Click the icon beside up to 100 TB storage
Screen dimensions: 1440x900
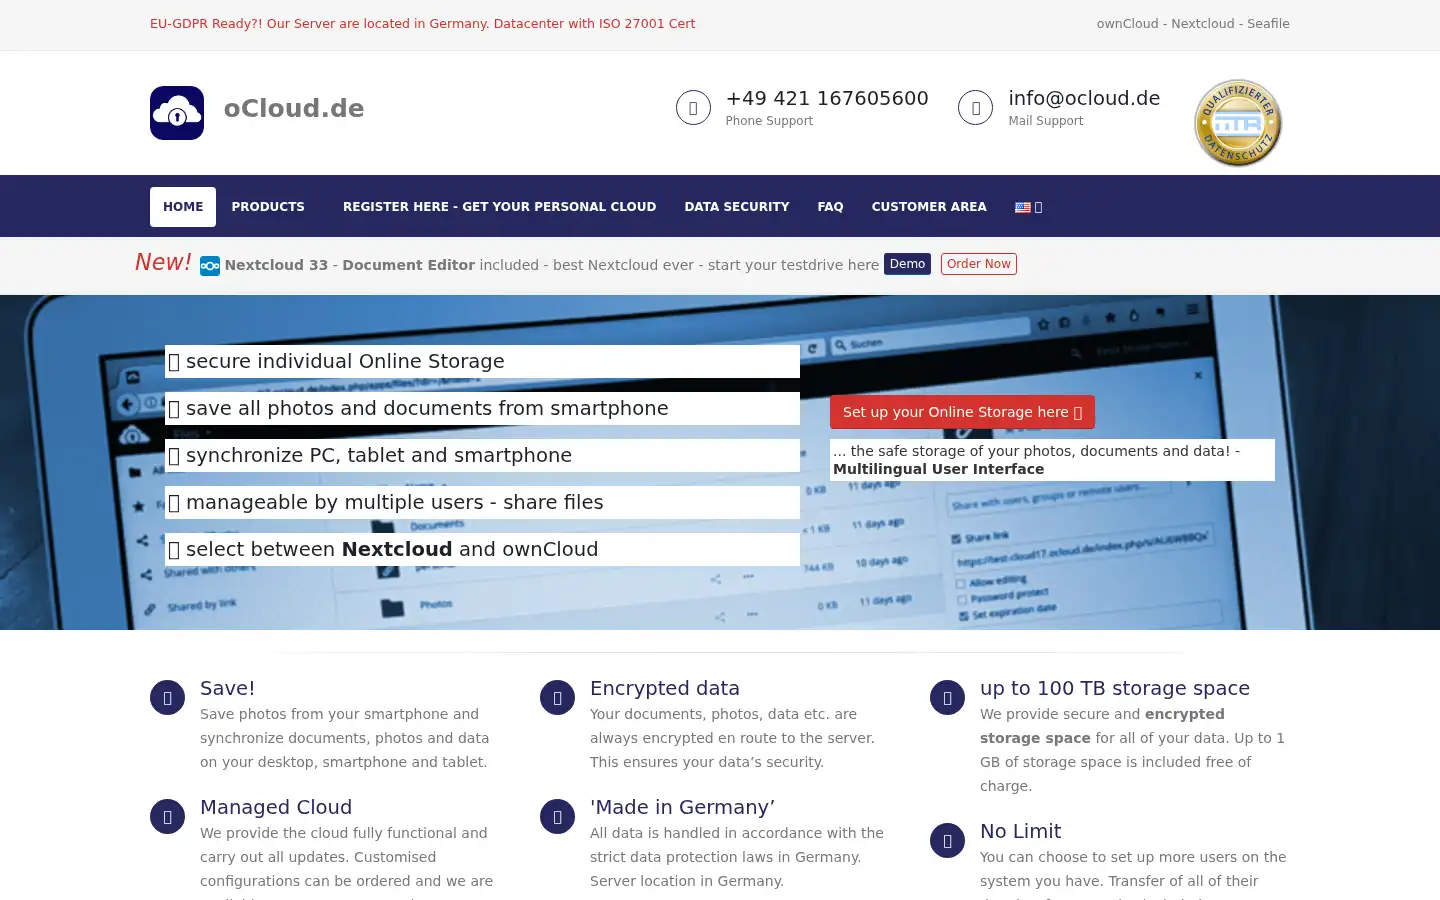(x=947, y=697)
